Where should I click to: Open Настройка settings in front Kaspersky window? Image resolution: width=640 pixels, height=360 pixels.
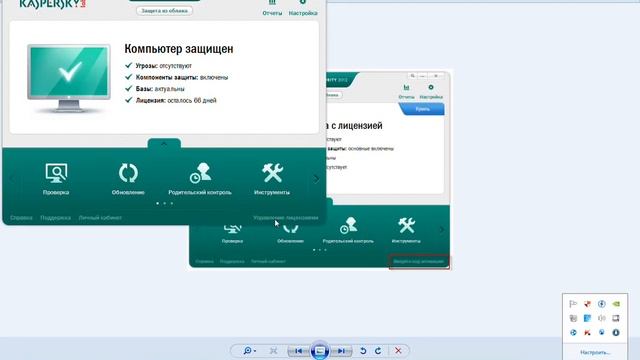pos(303,8)
